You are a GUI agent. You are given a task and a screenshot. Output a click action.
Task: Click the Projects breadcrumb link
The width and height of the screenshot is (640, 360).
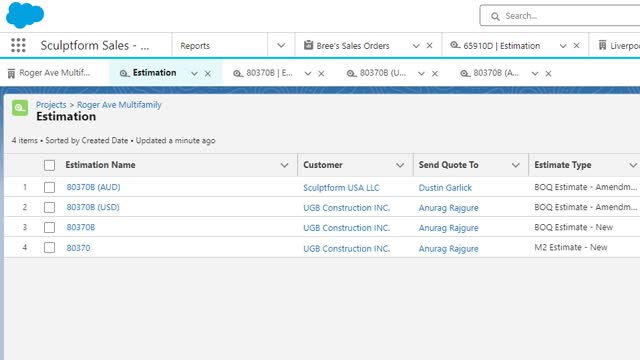[51, 104]
